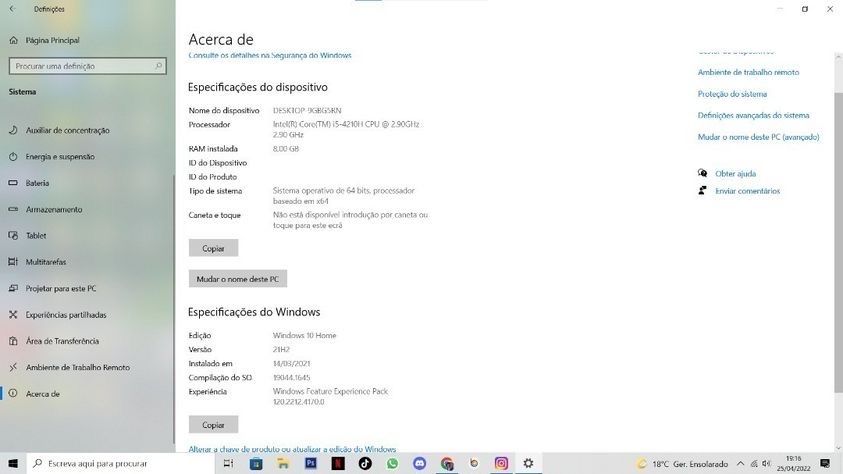Click the Enviar comentários person icon

tap(702, 190)
